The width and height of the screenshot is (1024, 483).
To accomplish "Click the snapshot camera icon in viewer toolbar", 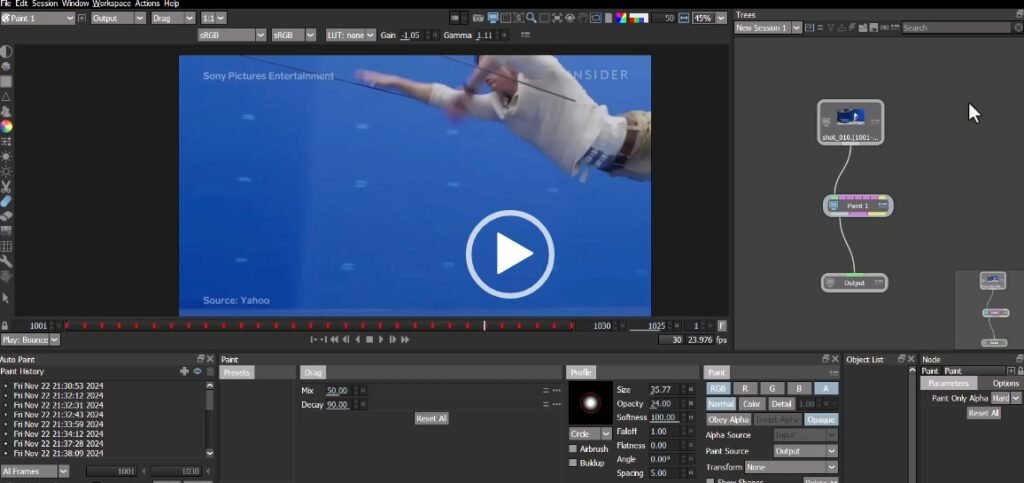I will point(478,18).
